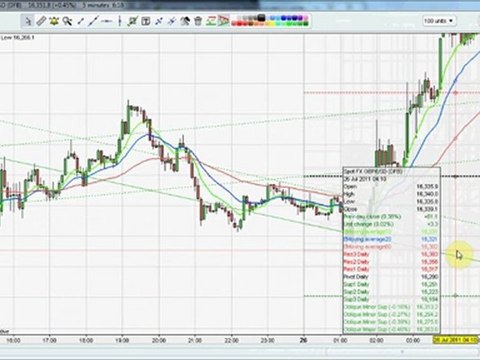Select the eraser brush tool

pos(185,21)
